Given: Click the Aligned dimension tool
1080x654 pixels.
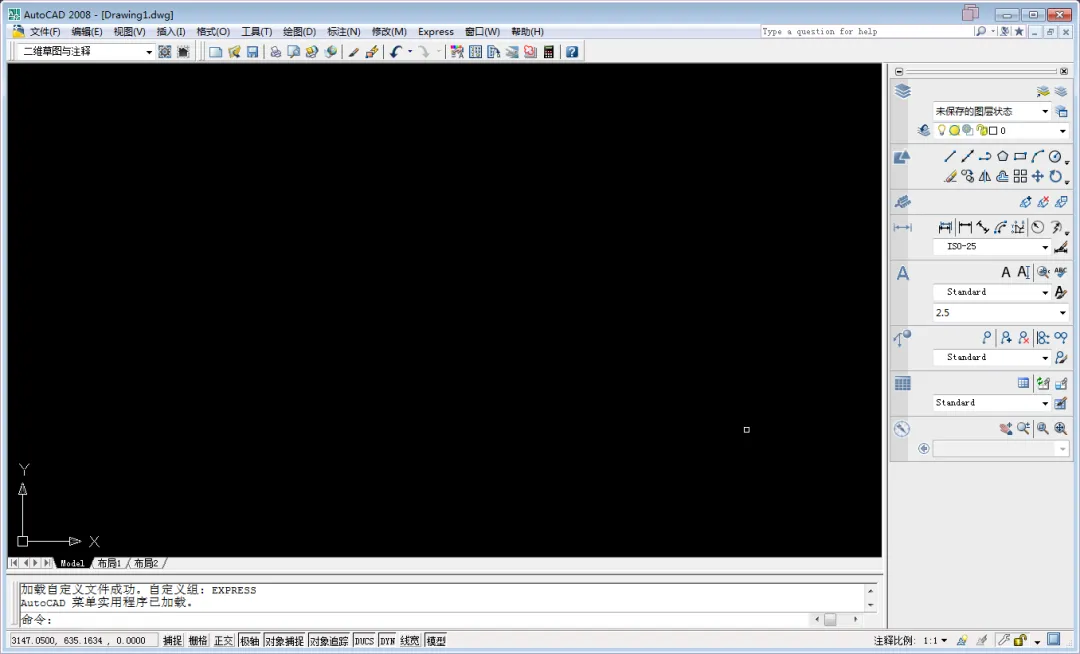Looking at the screenshot, I should coord(982,227).
